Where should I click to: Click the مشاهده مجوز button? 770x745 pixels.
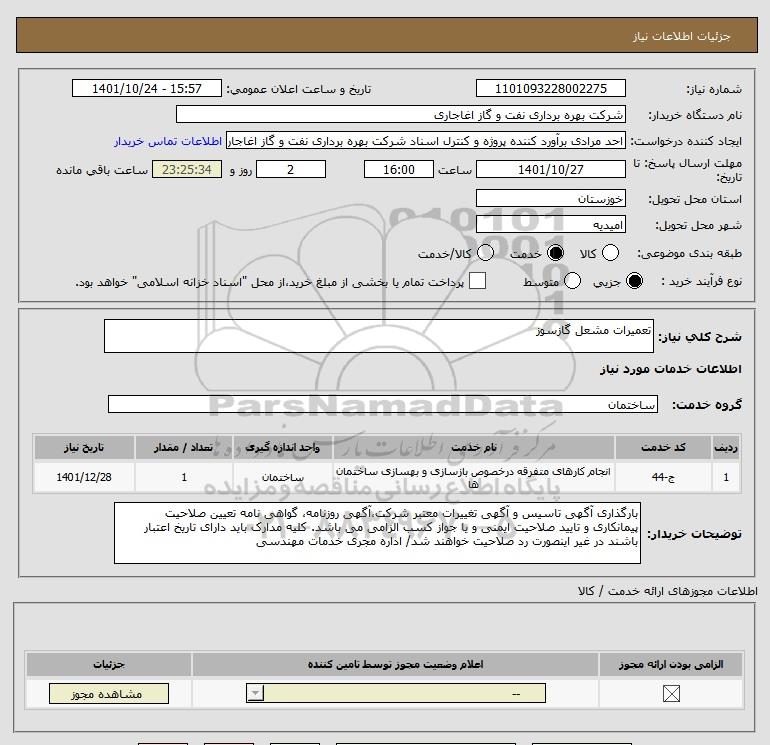point(109,693)
